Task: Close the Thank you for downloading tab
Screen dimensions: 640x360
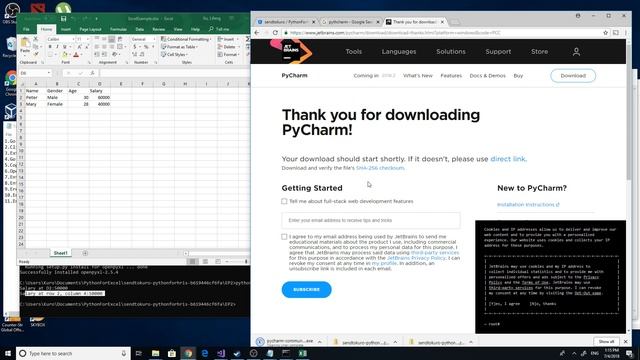Action: pyautogui.click(x=442, y=22)
